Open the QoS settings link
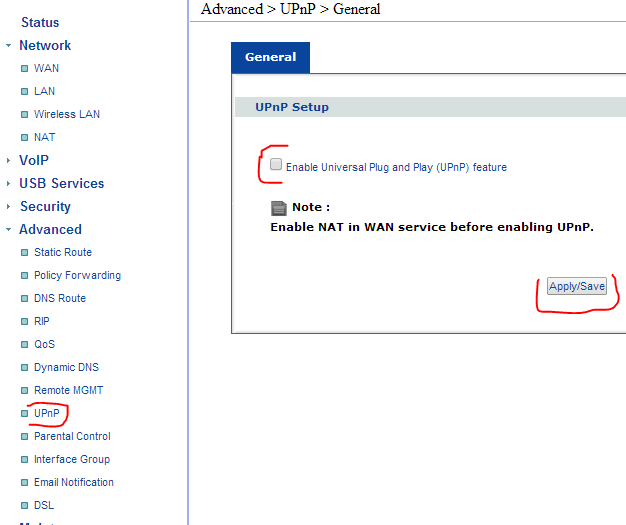 (x=44, y=344)
